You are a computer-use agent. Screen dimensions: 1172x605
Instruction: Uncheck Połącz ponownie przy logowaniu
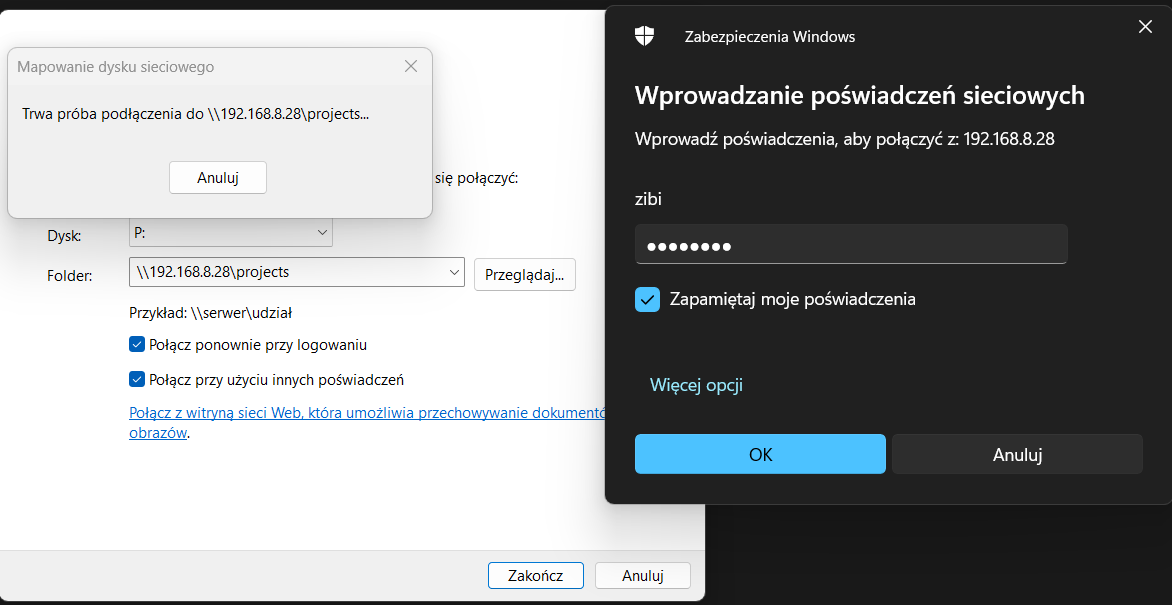point(138,345)
